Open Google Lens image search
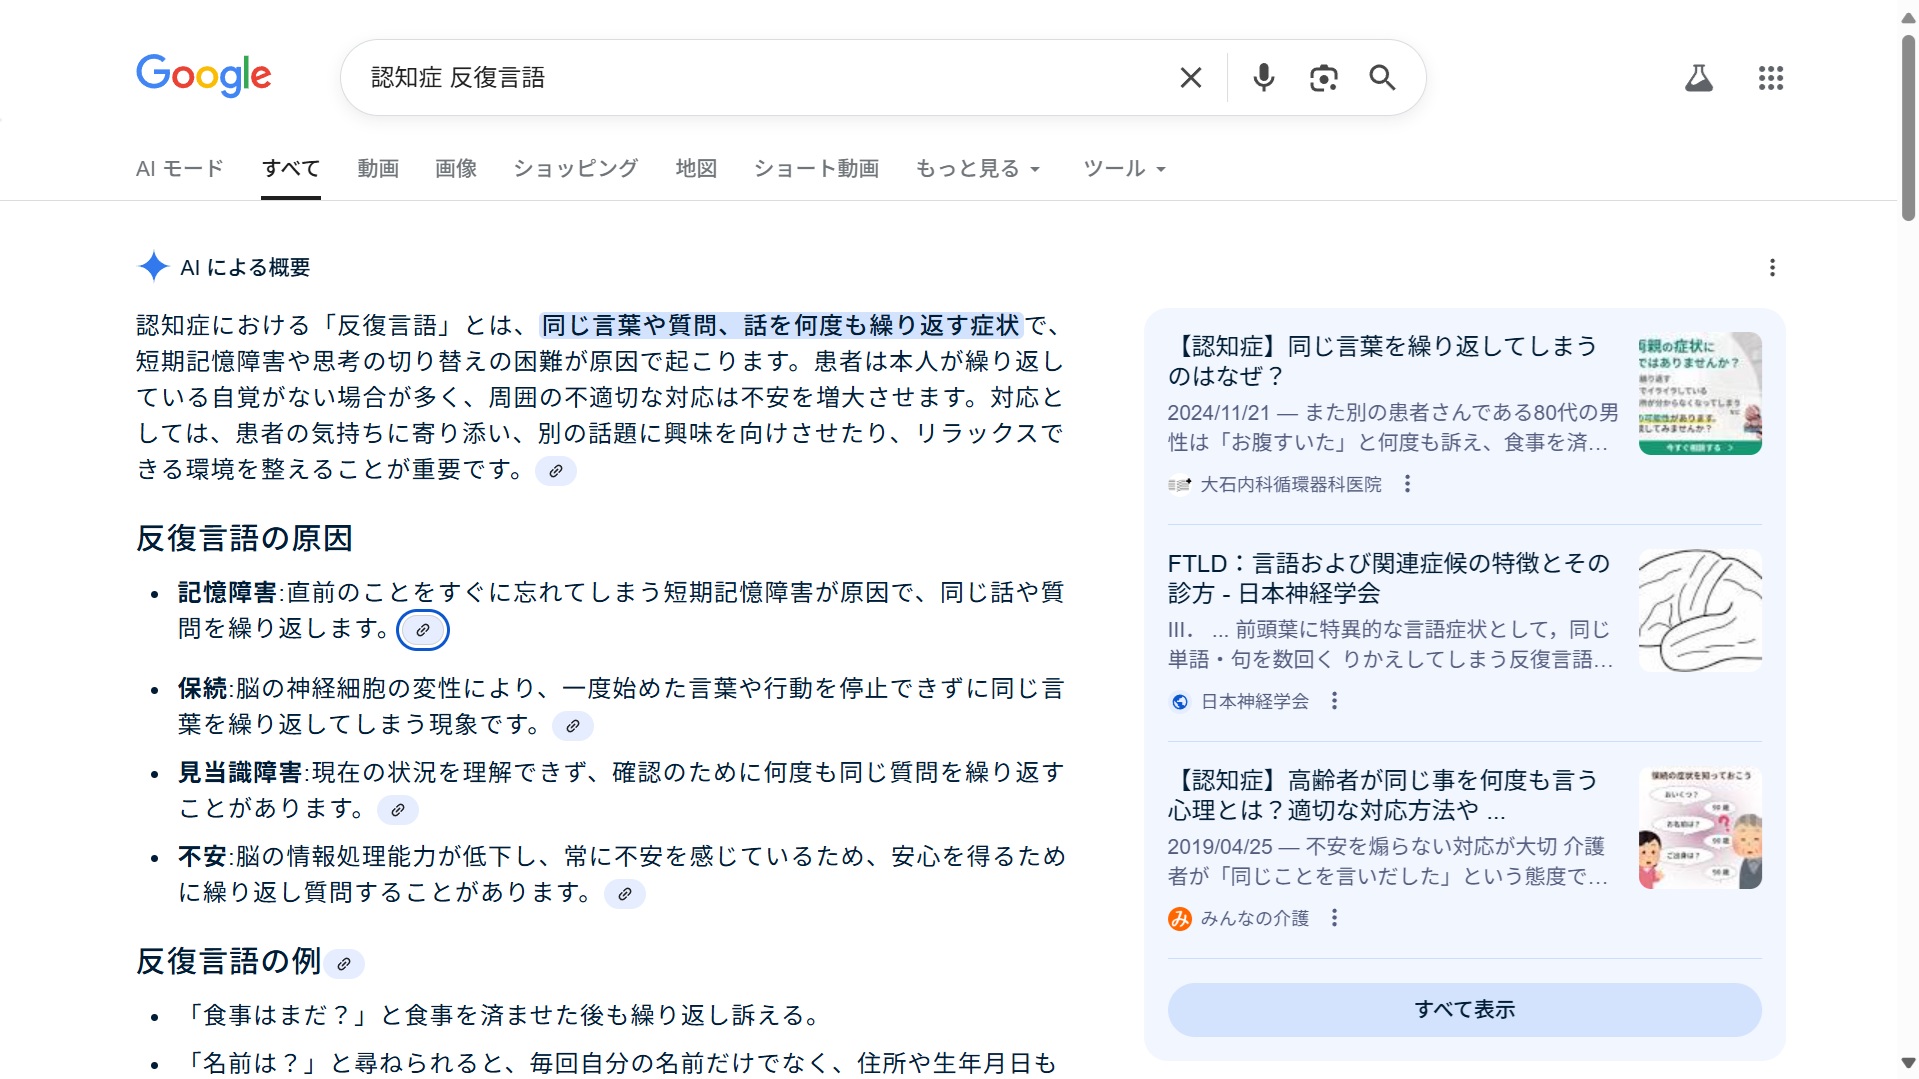Screen dimensions: 1919x1079 pos(1323,78)
